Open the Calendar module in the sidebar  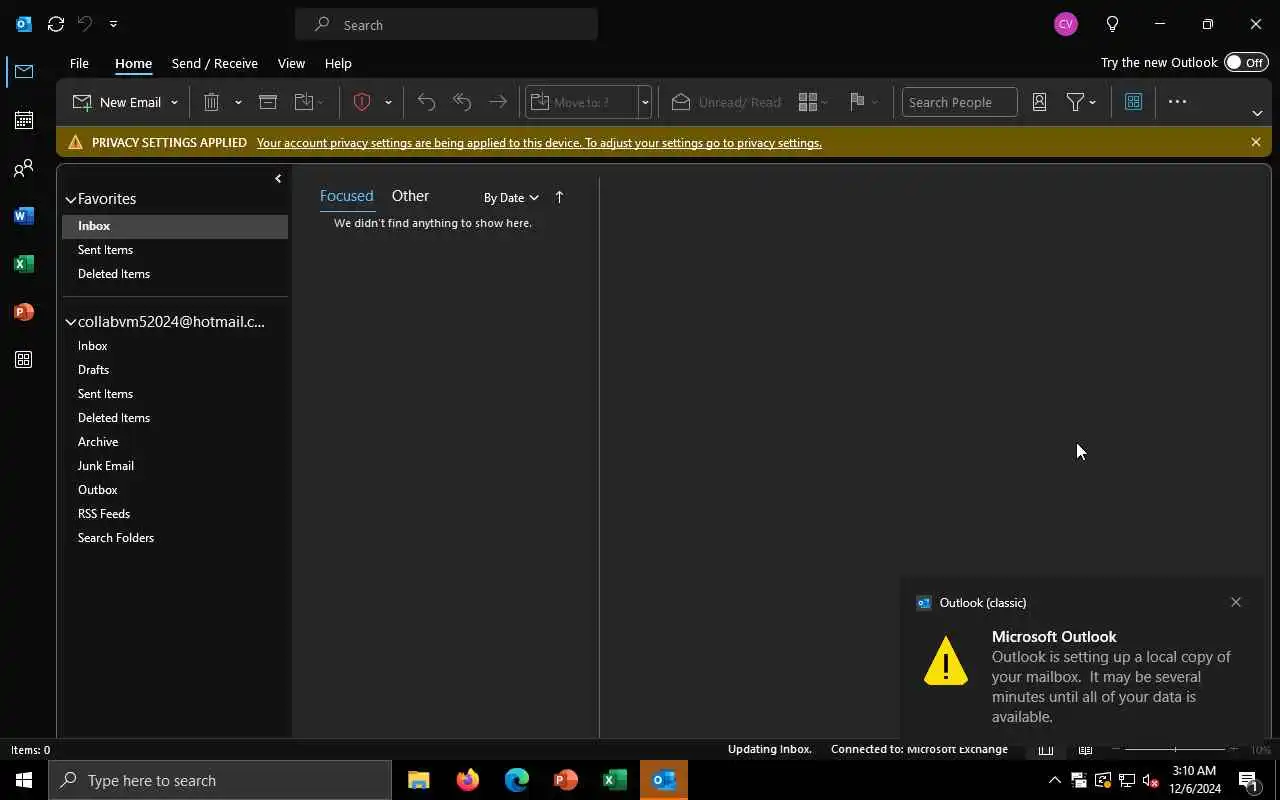click(x=24, y=120)
